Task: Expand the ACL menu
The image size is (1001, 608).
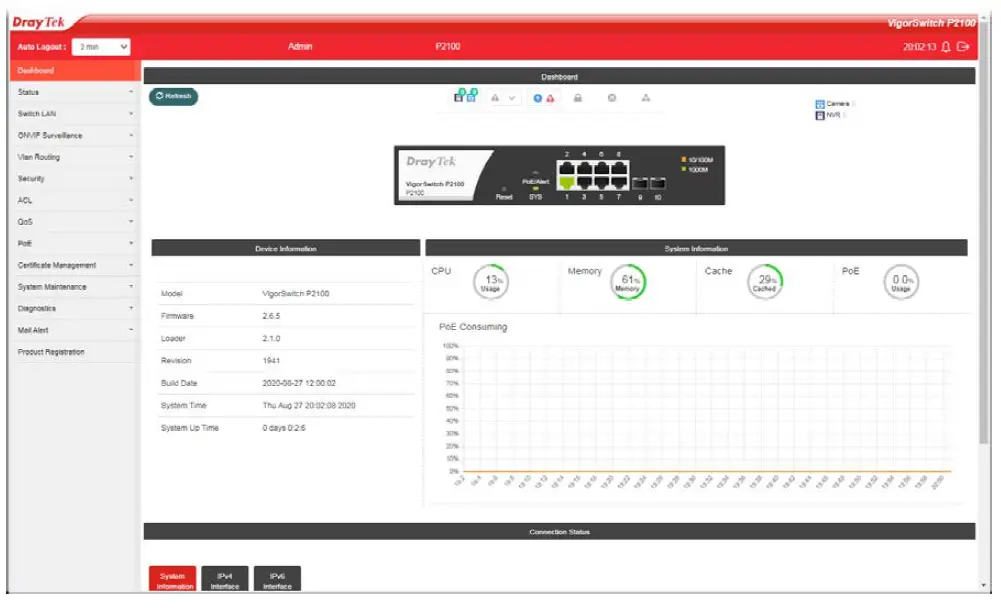Action: tap(75, 201)
